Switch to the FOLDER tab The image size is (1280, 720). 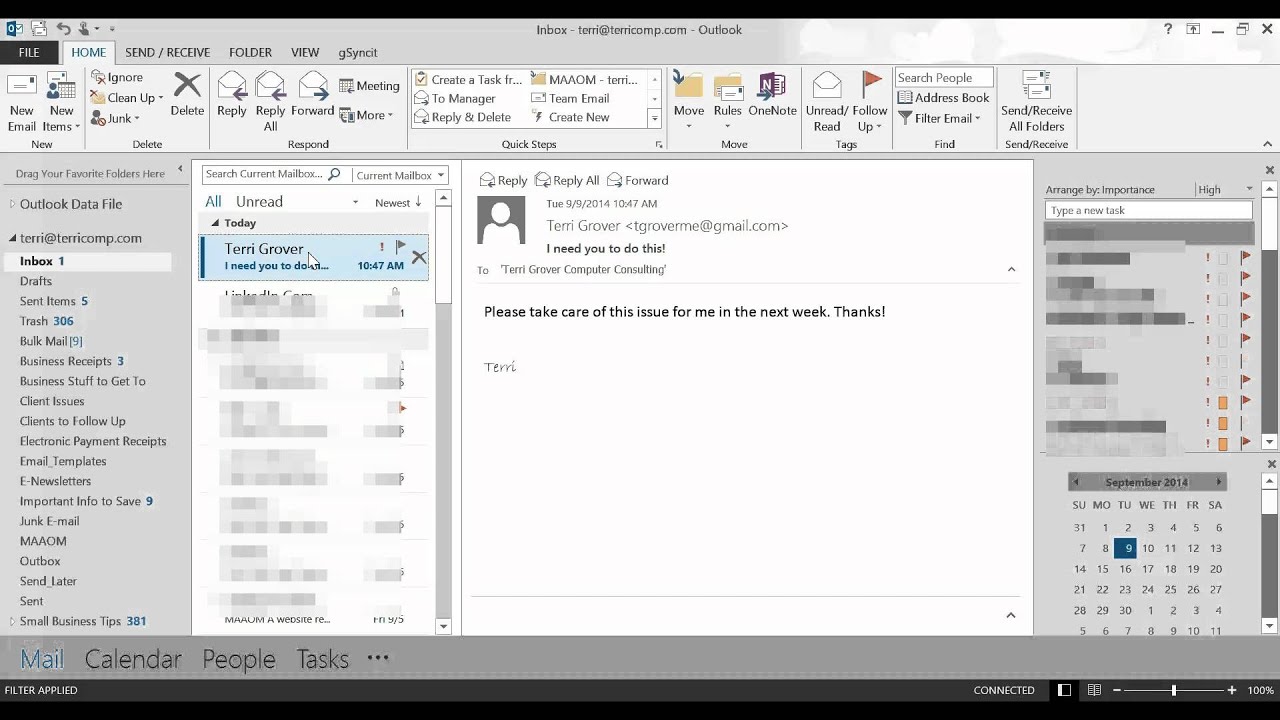[x=250, y=52]
